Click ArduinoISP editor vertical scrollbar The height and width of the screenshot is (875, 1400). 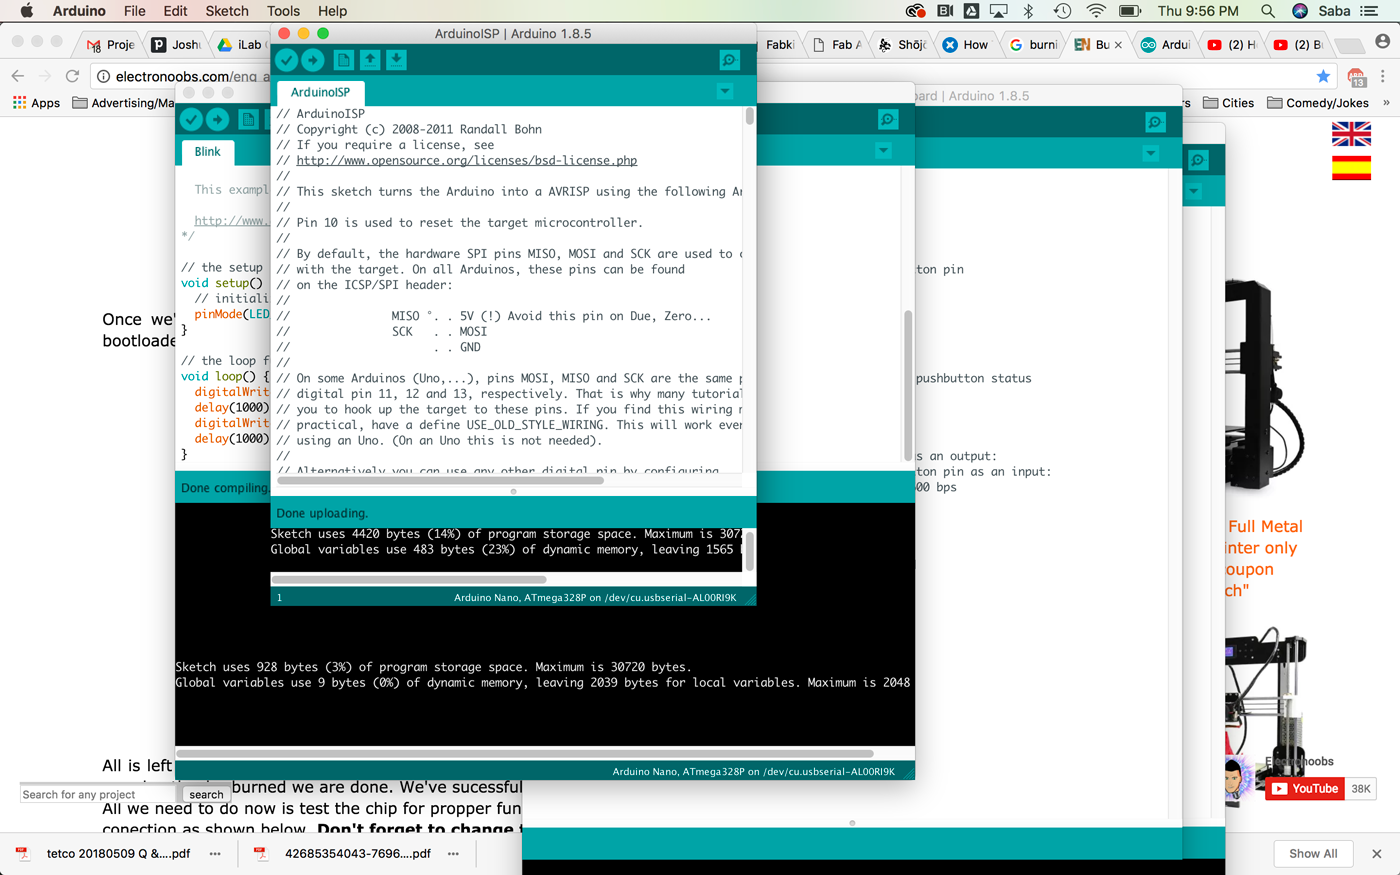pos(750,116)
